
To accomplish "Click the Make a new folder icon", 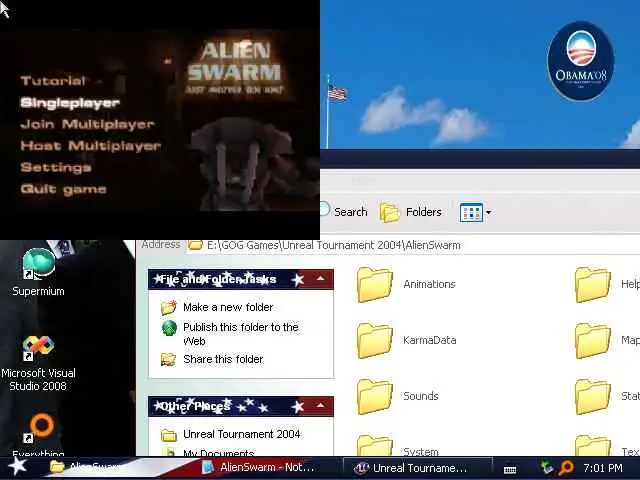I will (x=169, y=307).
